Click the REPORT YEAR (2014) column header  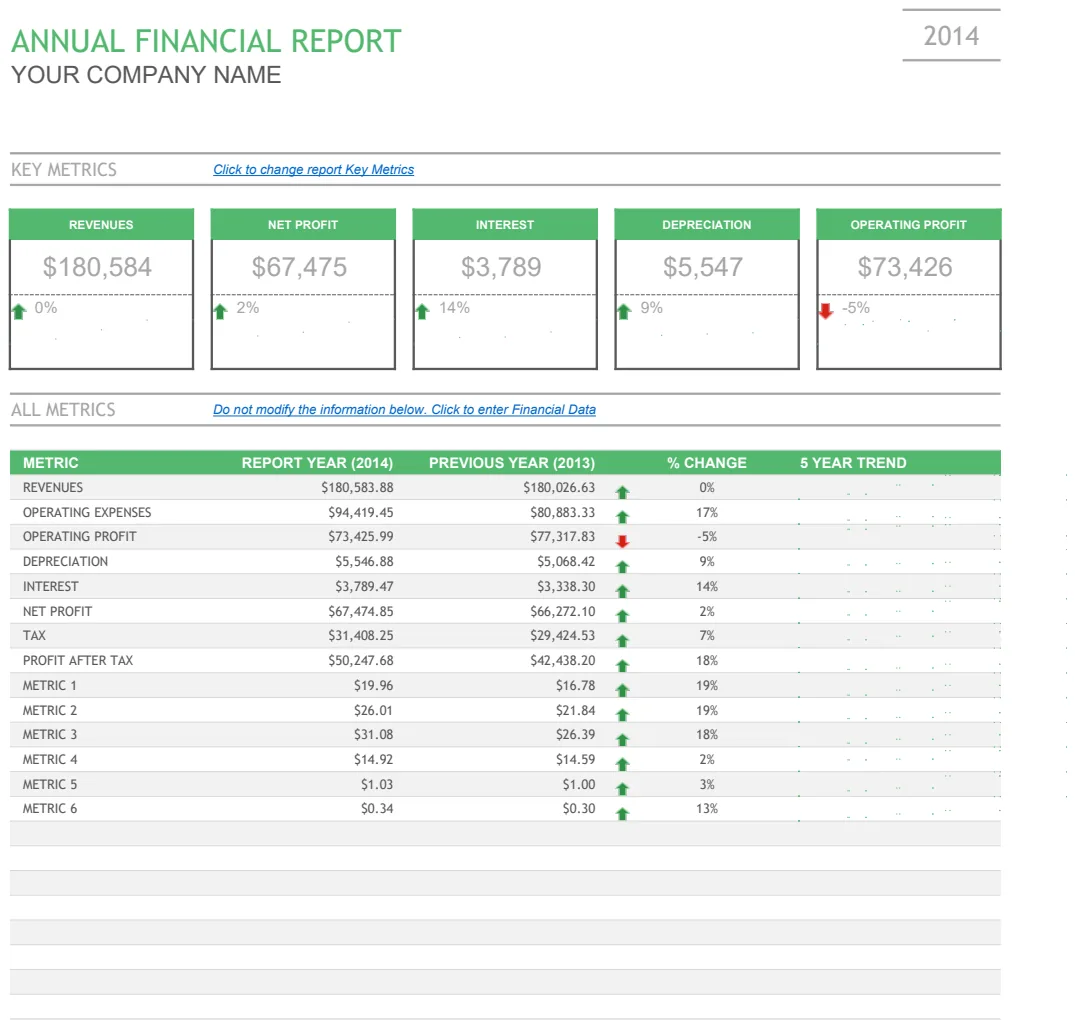pos(317,463)
